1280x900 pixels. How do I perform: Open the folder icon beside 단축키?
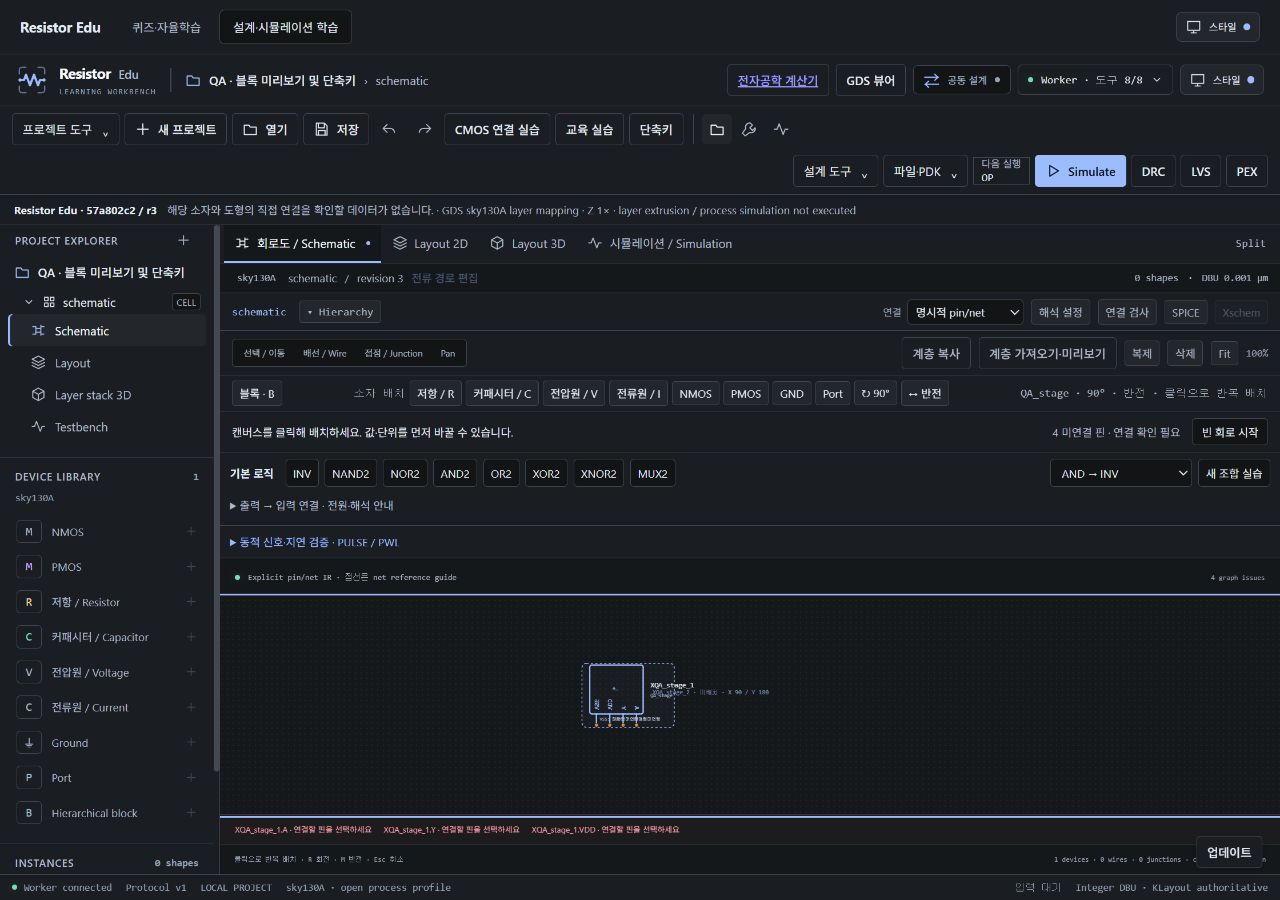click(716, 129)
